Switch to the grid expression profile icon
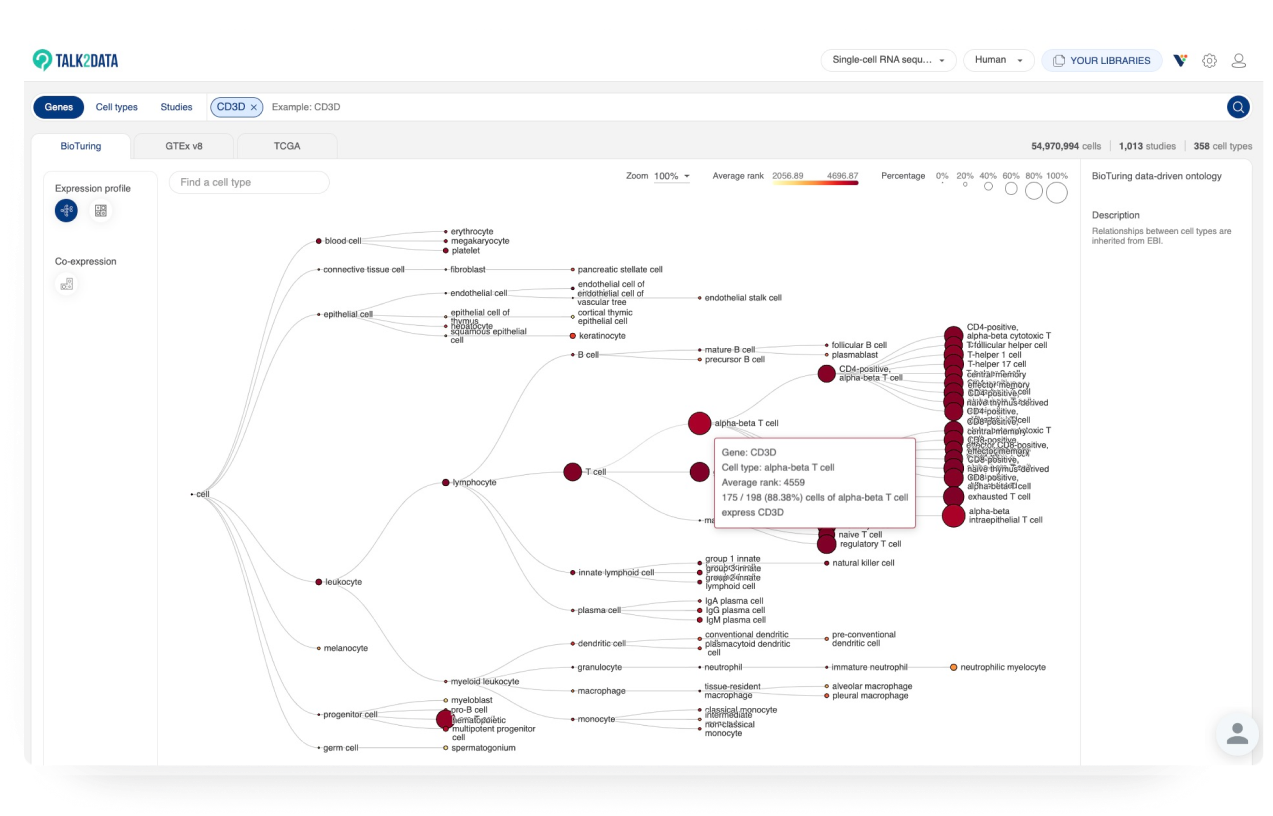This screenshot has height=816, width=1273. point(100,210)
